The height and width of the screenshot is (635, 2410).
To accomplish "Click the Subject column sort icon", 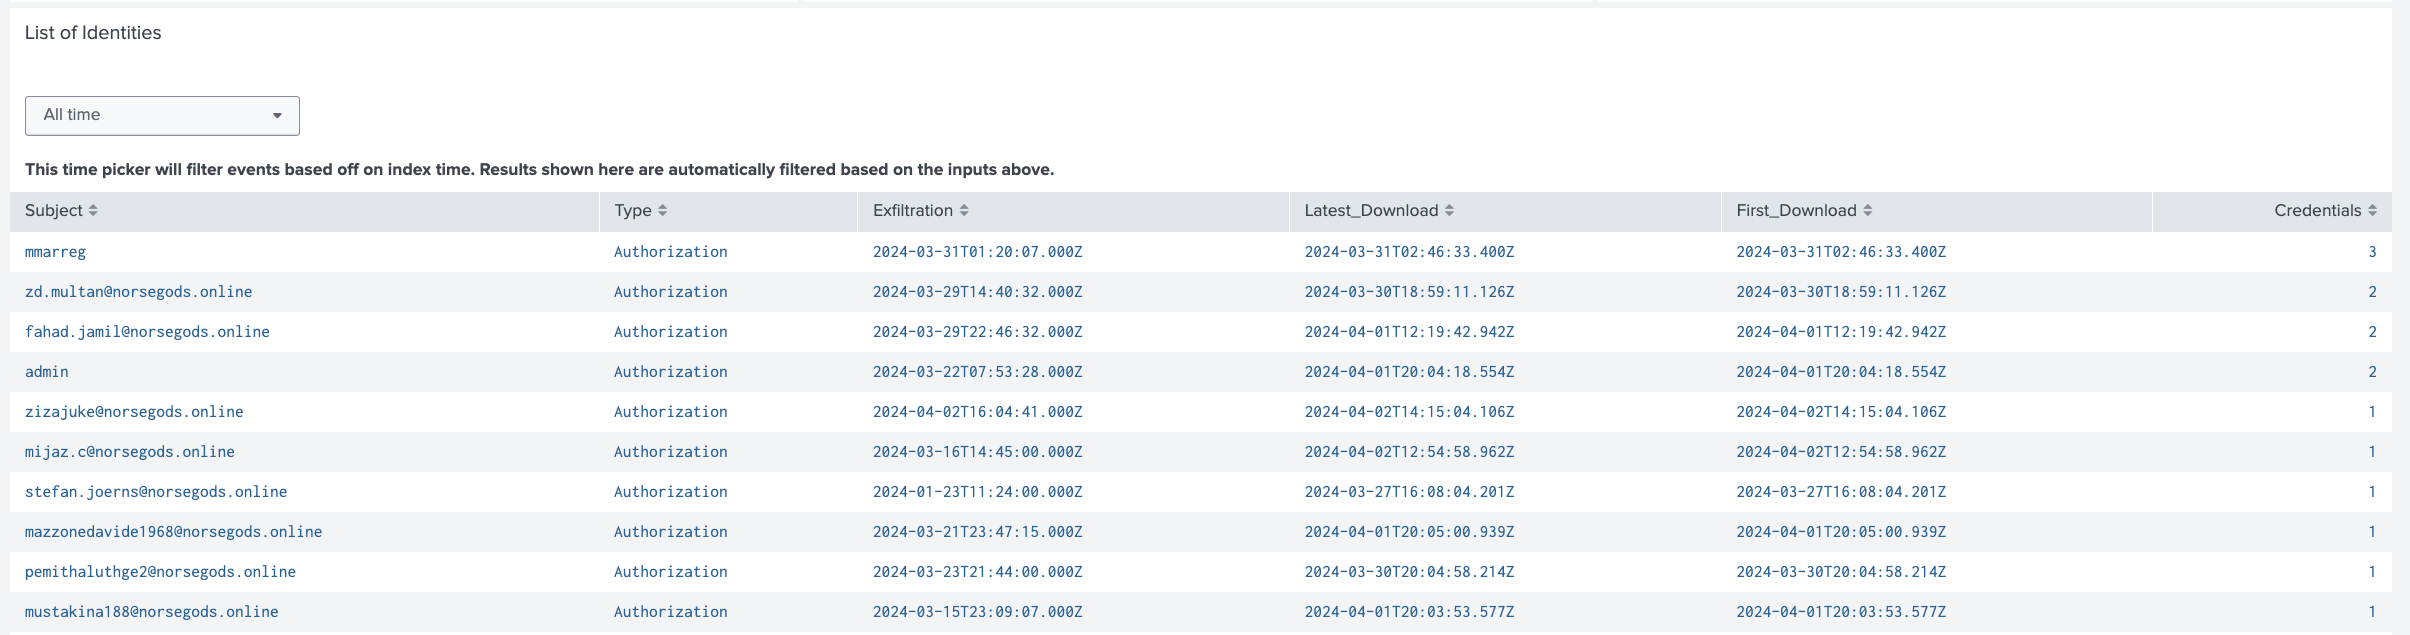I will [93, 211].
